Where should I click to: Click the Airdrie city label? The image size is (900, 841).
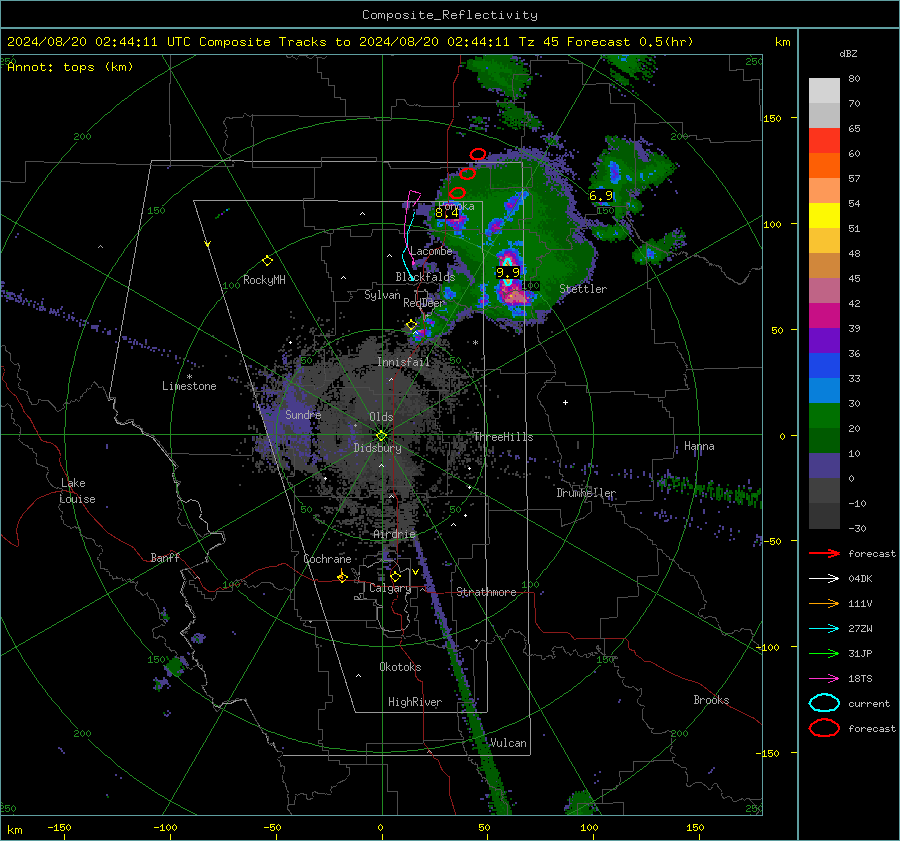[394, 534]
